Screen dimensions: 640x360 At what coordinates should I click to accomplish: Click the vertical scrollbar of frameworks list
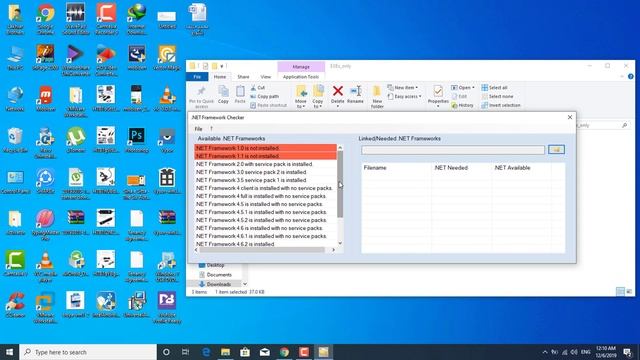pyautogui.click(x=340, y=184)
